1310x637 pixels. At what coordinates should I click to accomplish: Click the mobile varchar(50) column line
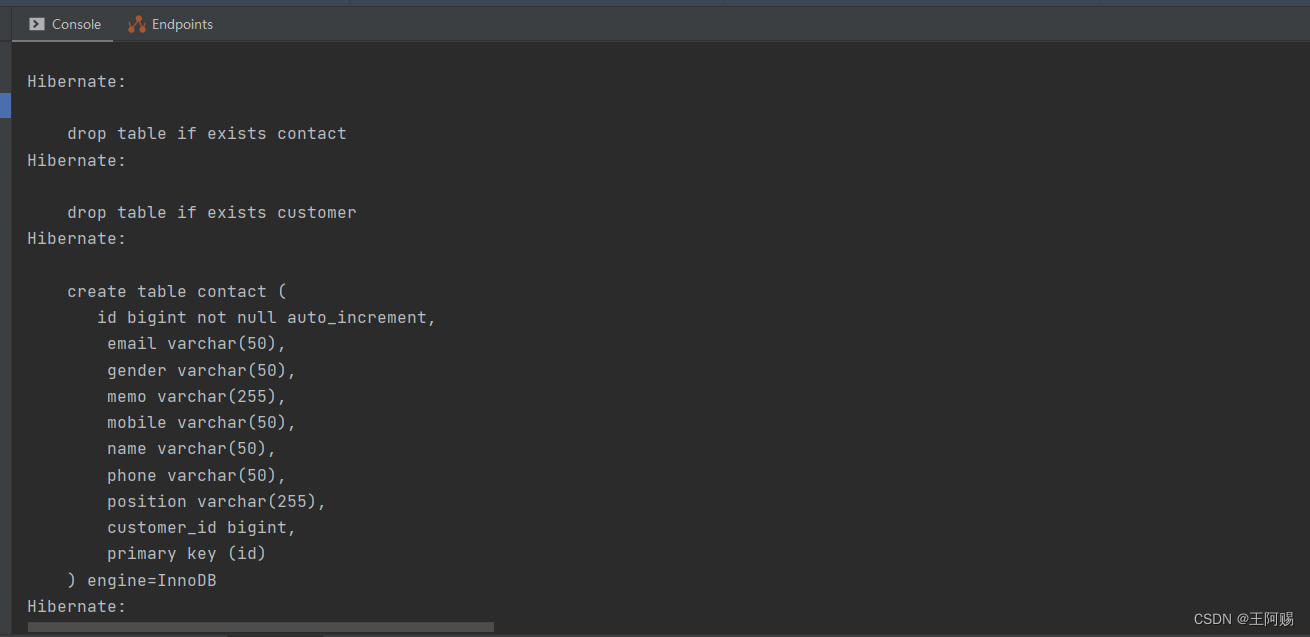pos(200,422)
